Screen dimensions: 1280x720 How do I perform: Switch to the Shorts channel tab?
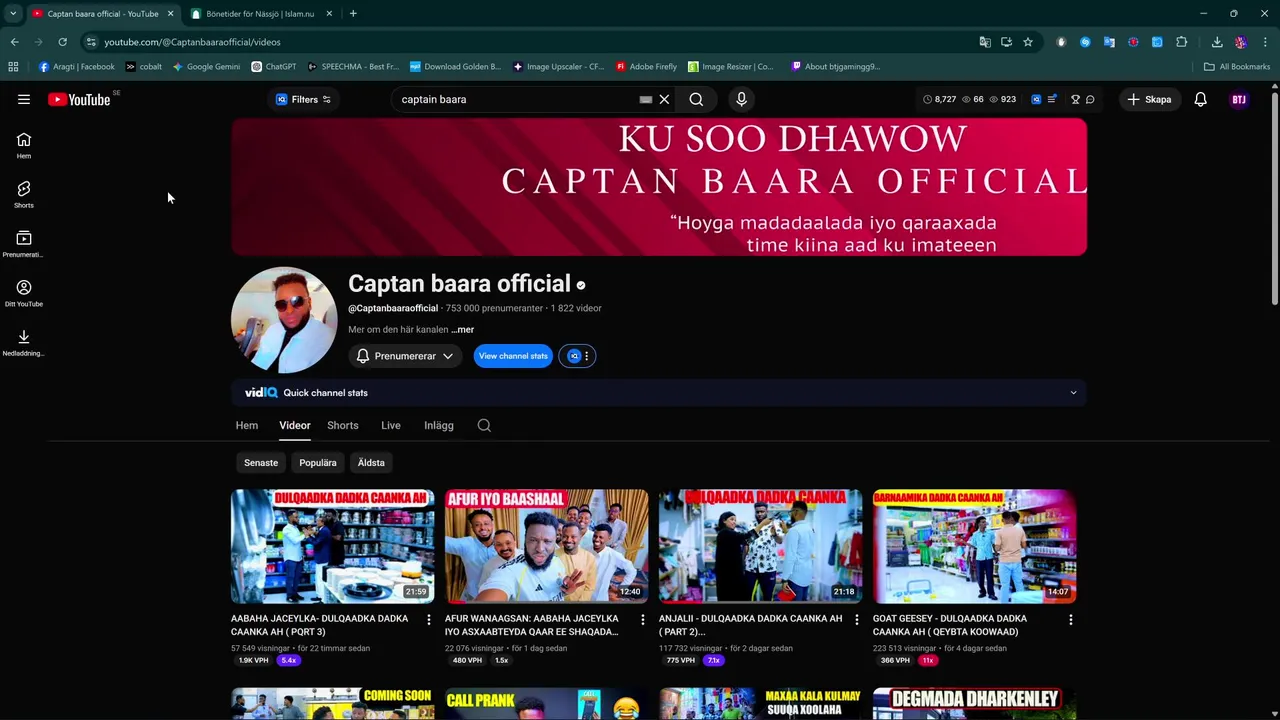pos(343,425)
